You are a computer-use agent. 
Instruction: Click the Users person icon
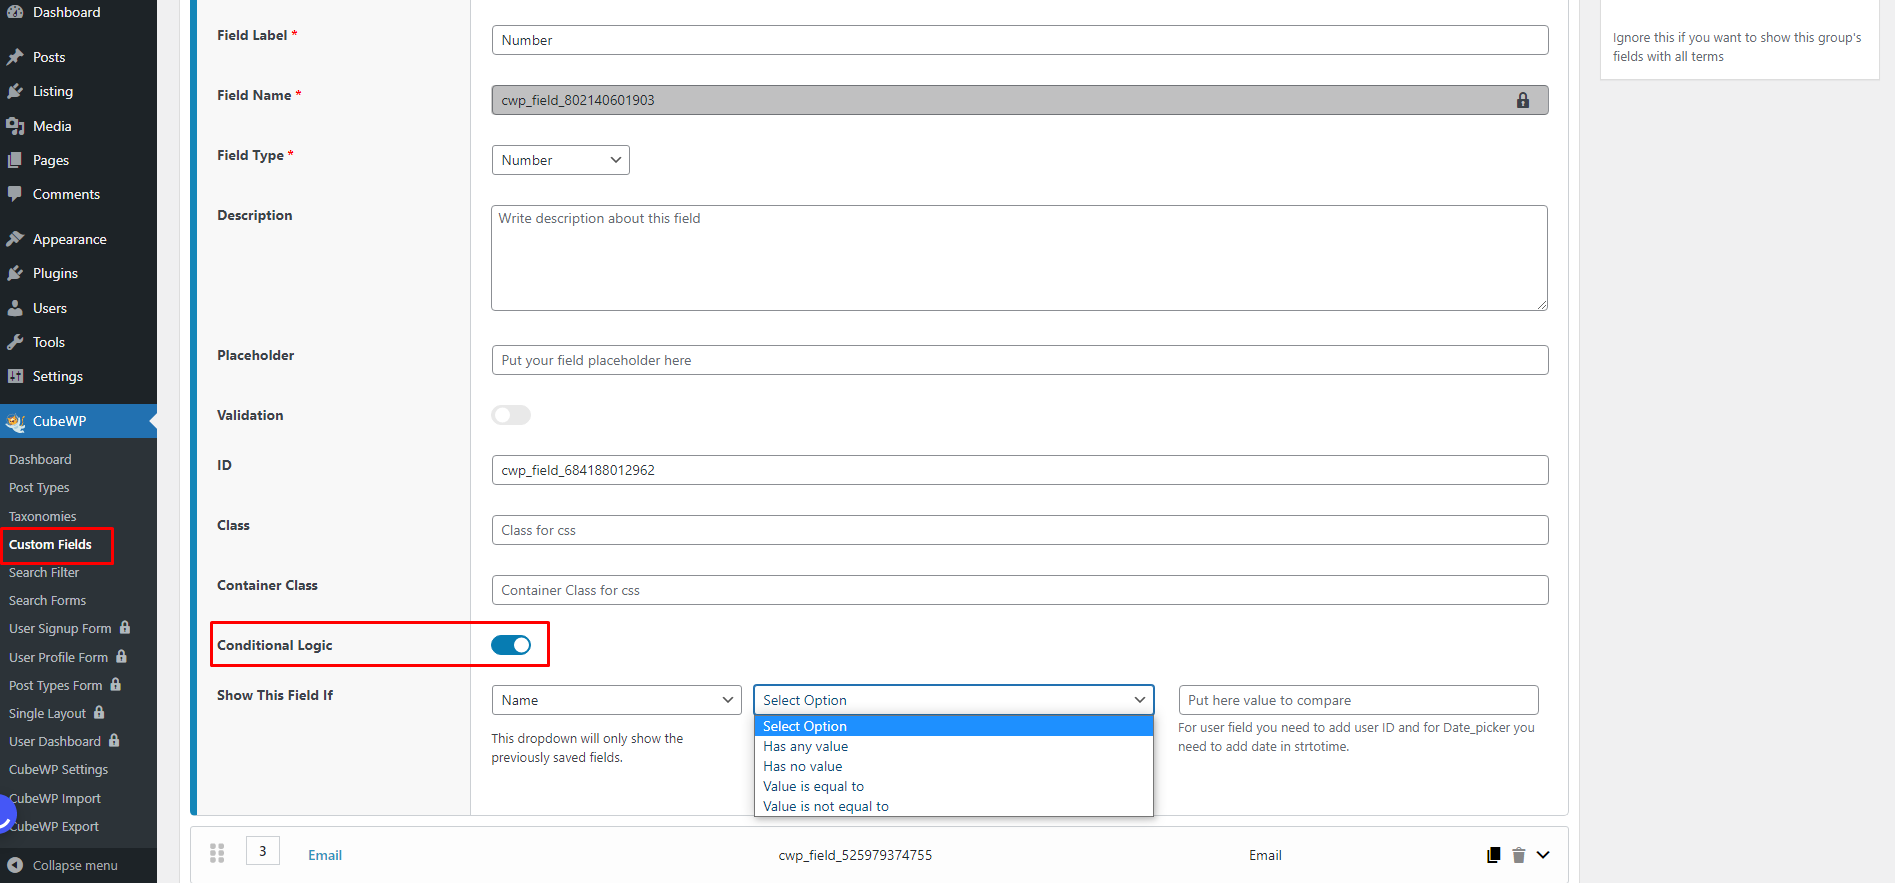(x=15, y=308)
